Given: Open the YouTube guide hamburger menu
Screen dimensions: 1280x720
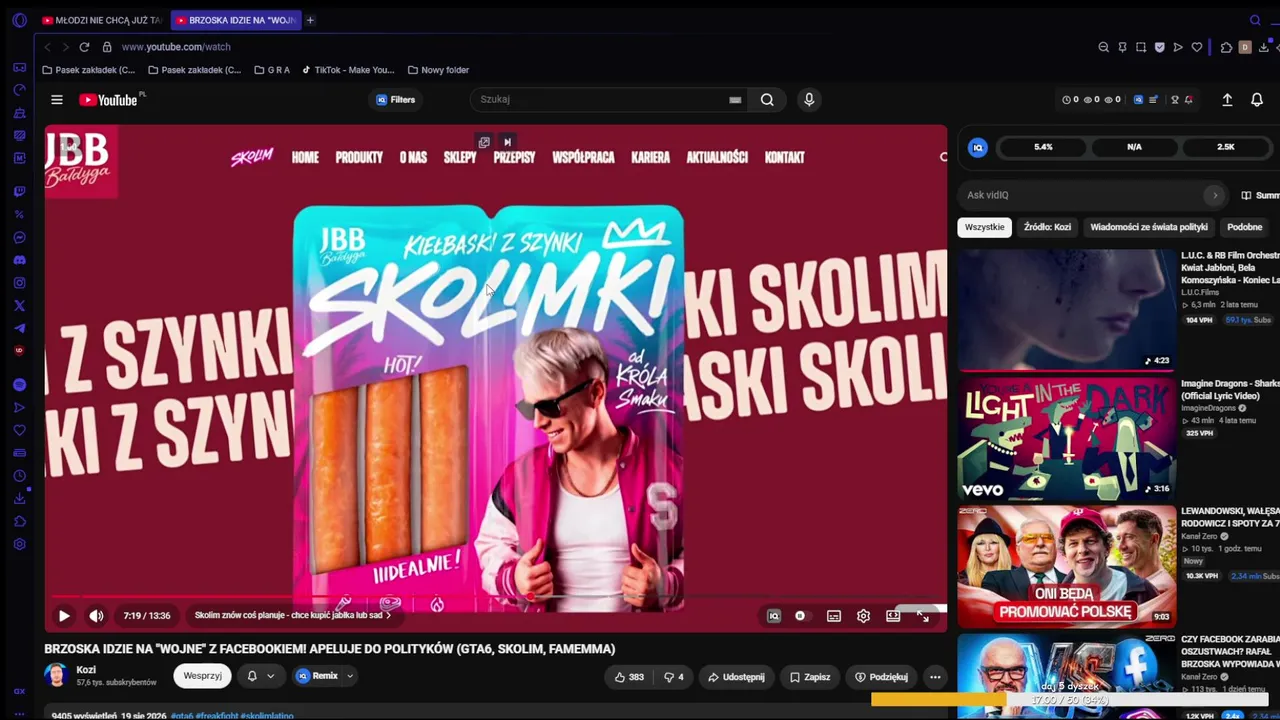Looking at the screenshot, I should click(57, 100).
